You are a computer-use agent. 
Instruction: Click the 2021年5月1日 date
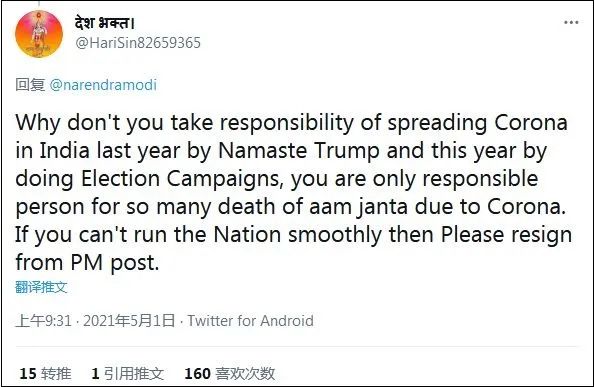[129, 321]
